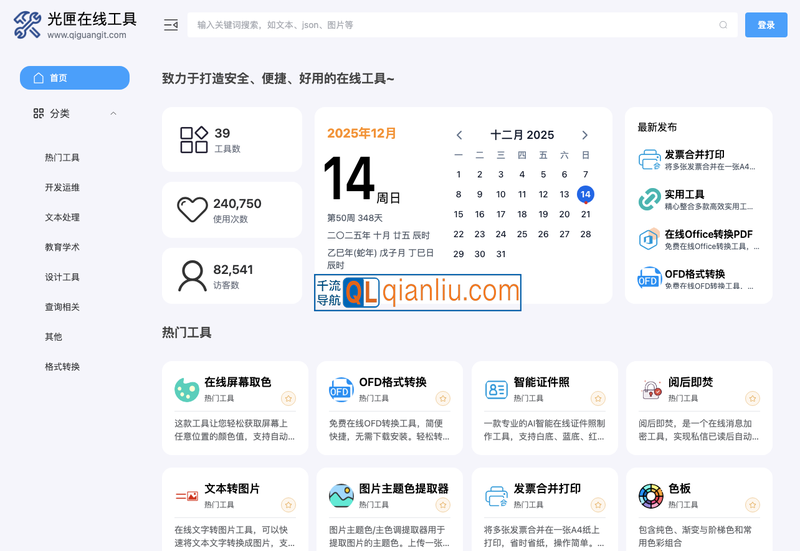The image size is (800, 551).
Task: Click the search magnifier icon
Action: point(723,25)
